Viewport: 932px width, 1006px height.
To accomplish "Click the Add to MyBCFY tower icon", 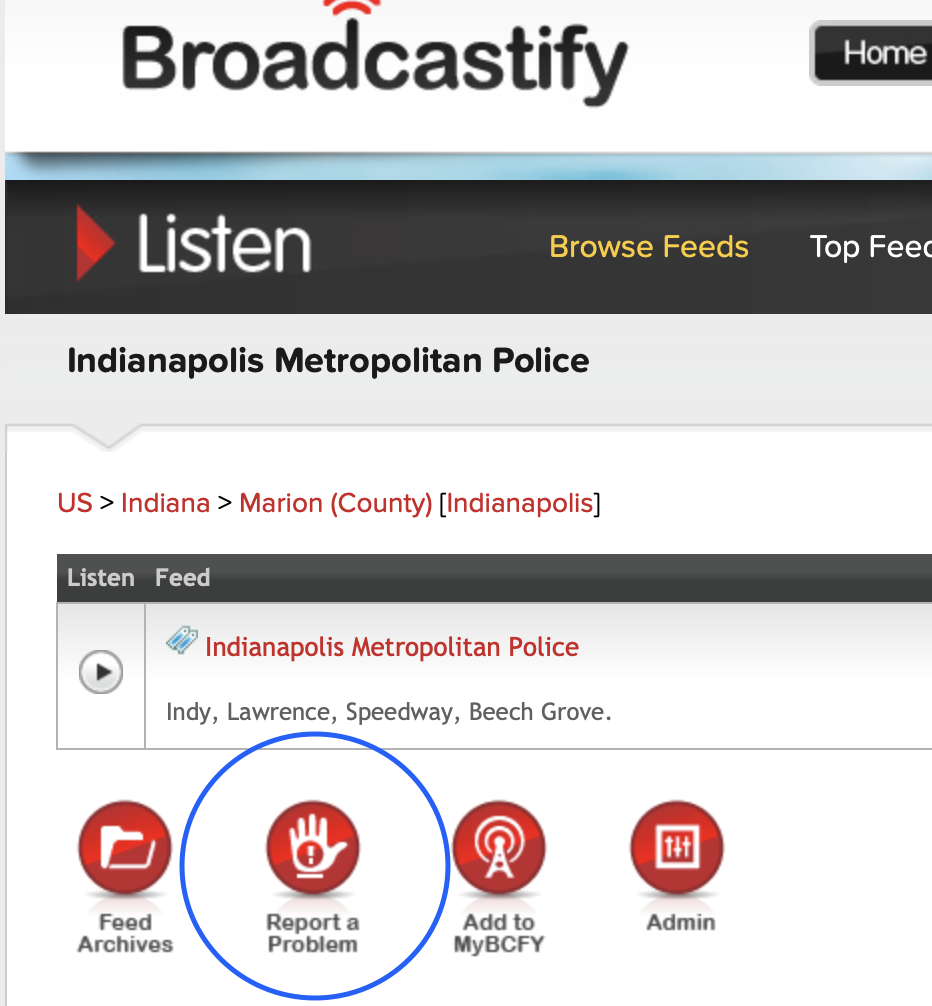I will coord(499,850).
